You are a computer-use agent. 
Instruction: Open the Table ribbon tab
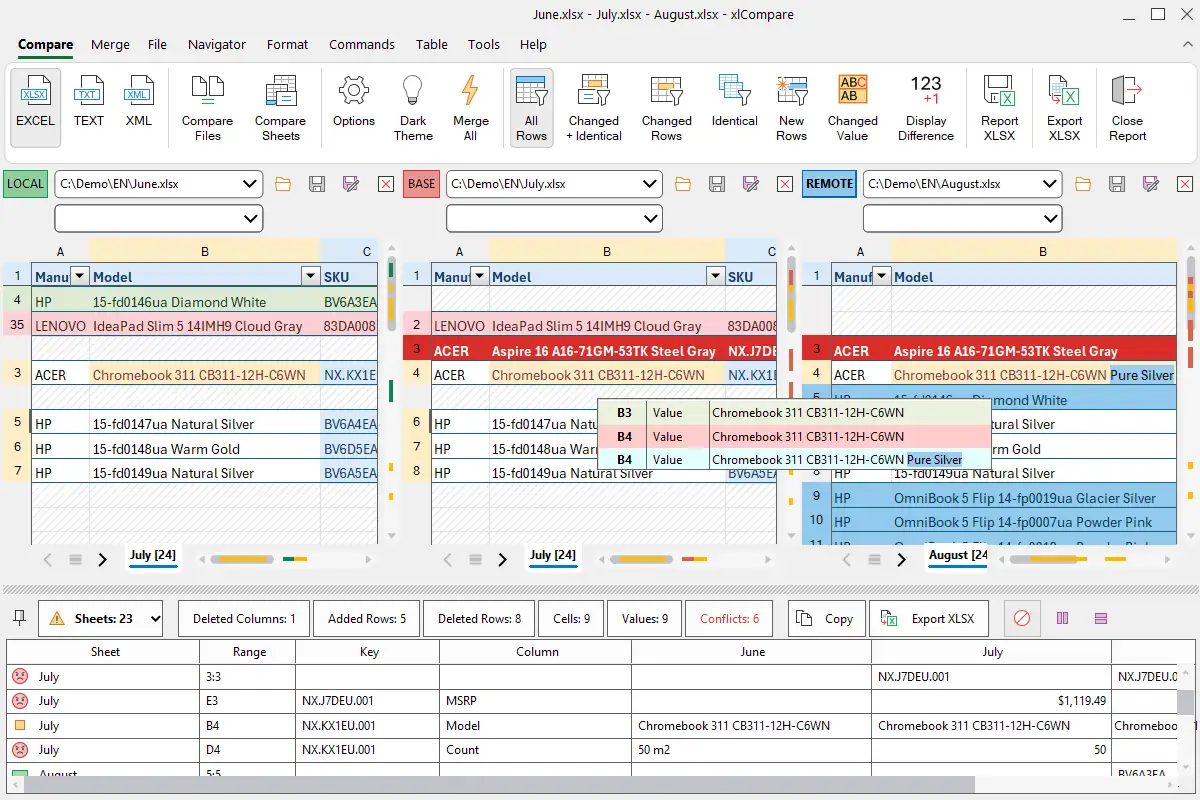[432, 44]
